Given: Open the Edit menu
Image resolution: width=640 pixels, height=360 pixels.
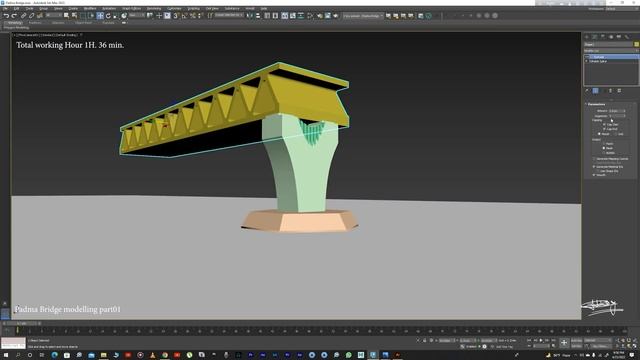Looking at the screenshot, I should click(x=16, y=8).
